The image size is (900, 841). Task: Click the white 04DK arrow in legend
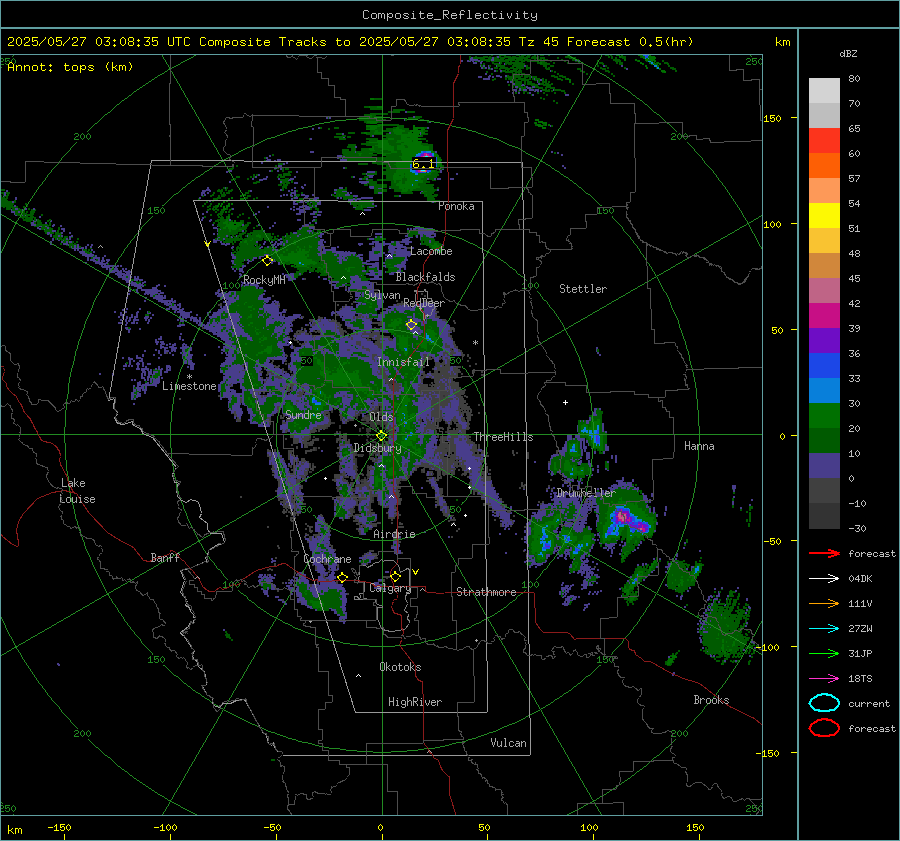824,578
